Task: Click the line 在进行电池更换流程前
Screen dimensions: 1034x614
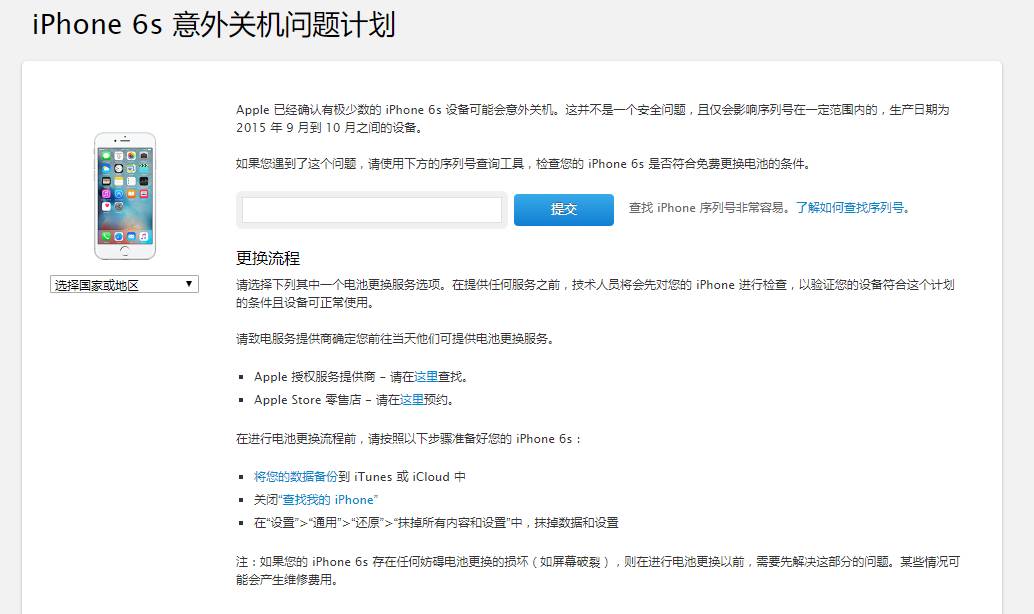Action: click(x=409, y=439)
